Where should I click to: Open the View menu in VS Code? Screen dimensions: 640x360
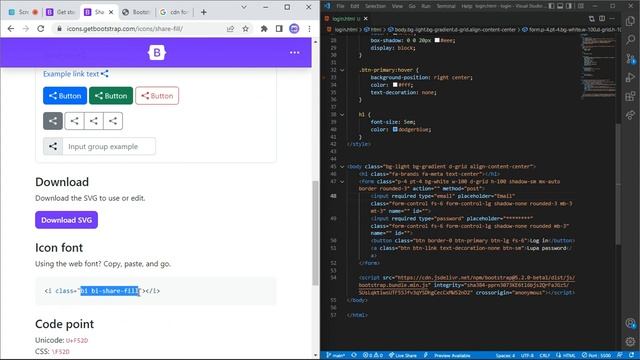click(x=397, y=6)
